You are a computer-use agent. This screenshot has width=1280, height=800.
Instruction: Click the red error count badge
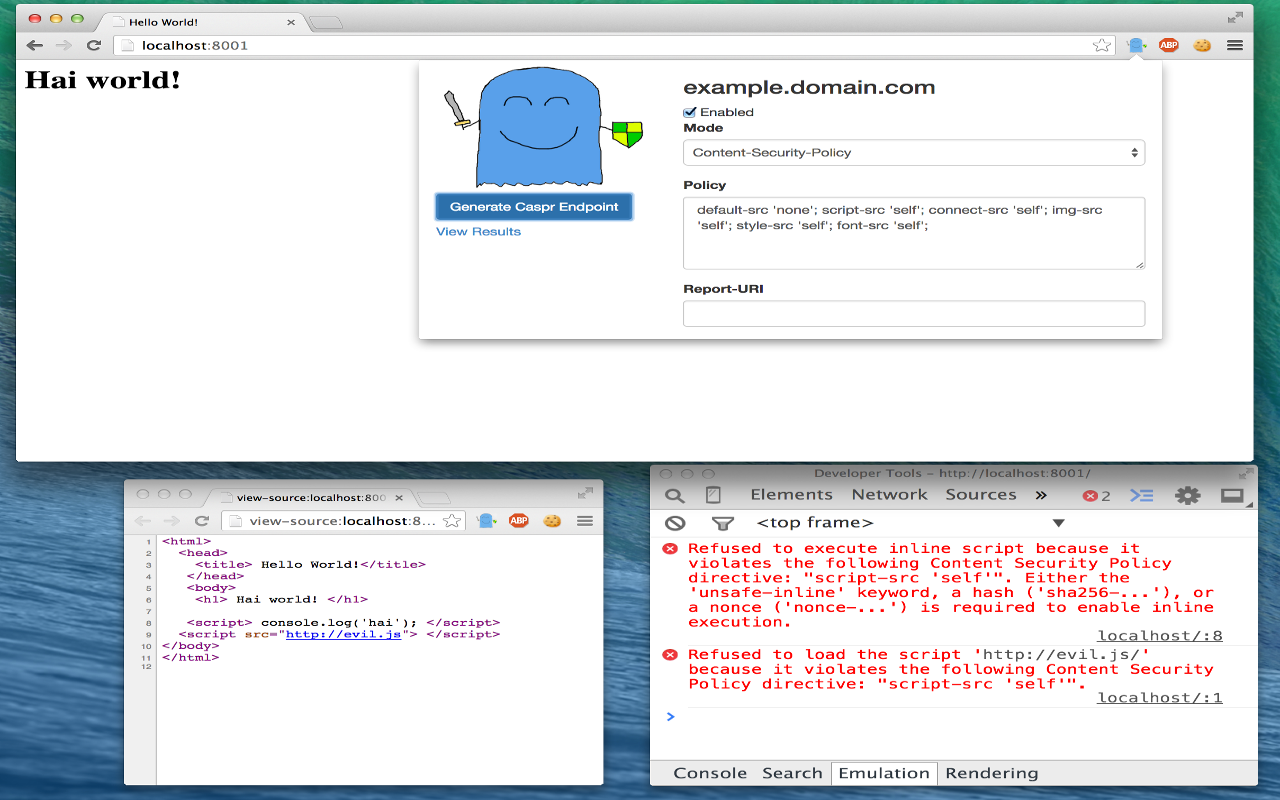click(x=1097, y=496)
